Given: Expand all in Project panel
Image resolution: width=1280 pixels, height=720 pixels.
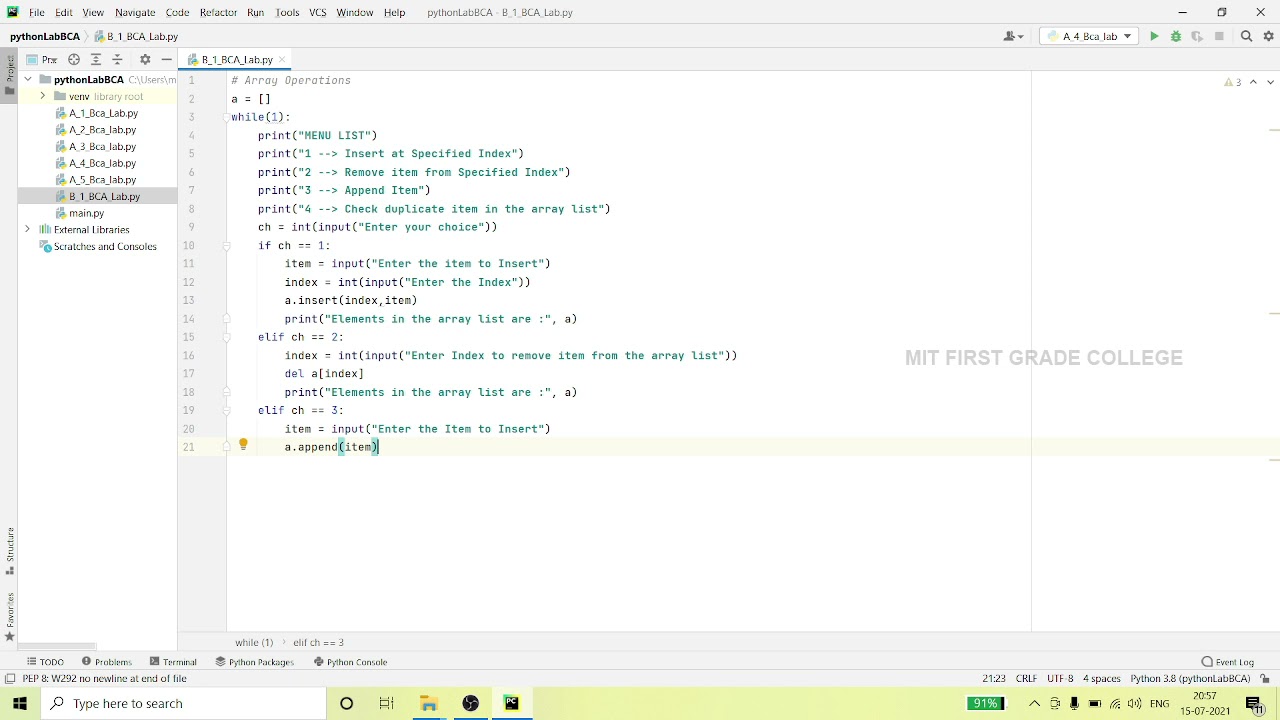Looking at the screenshot, I should 96,60.
